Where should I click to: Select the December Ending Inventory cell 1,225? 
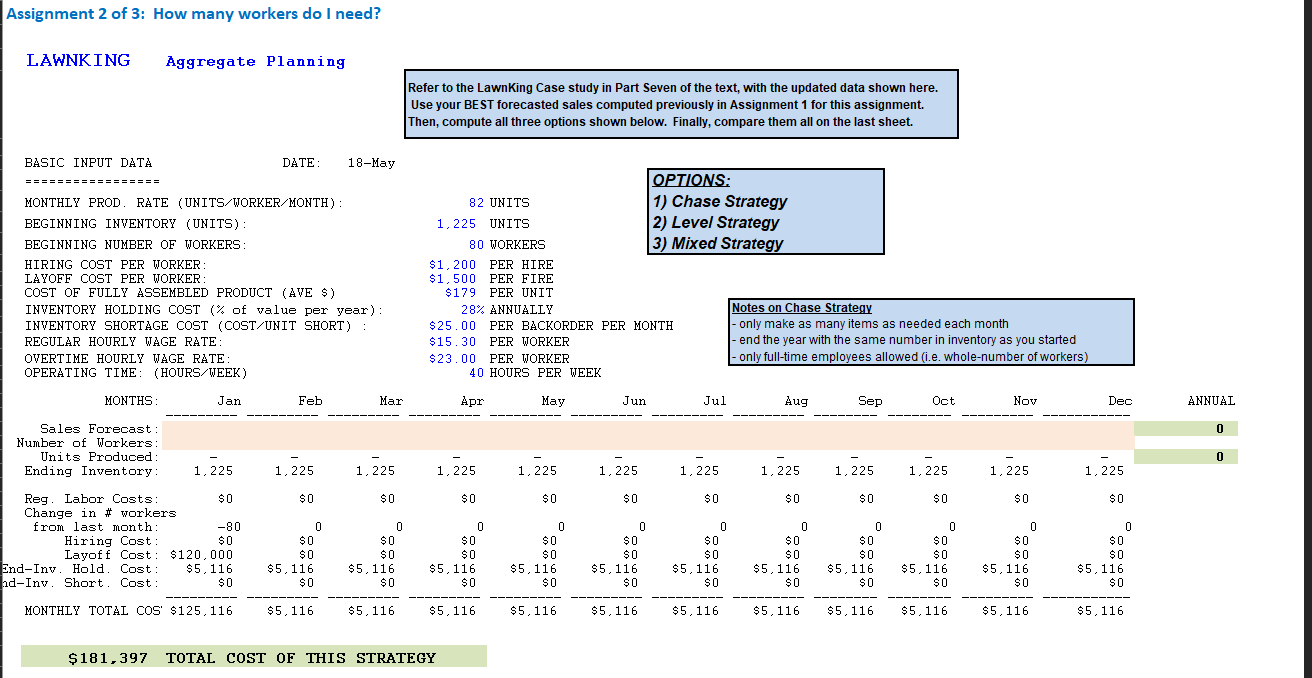tap(1104, 471)
